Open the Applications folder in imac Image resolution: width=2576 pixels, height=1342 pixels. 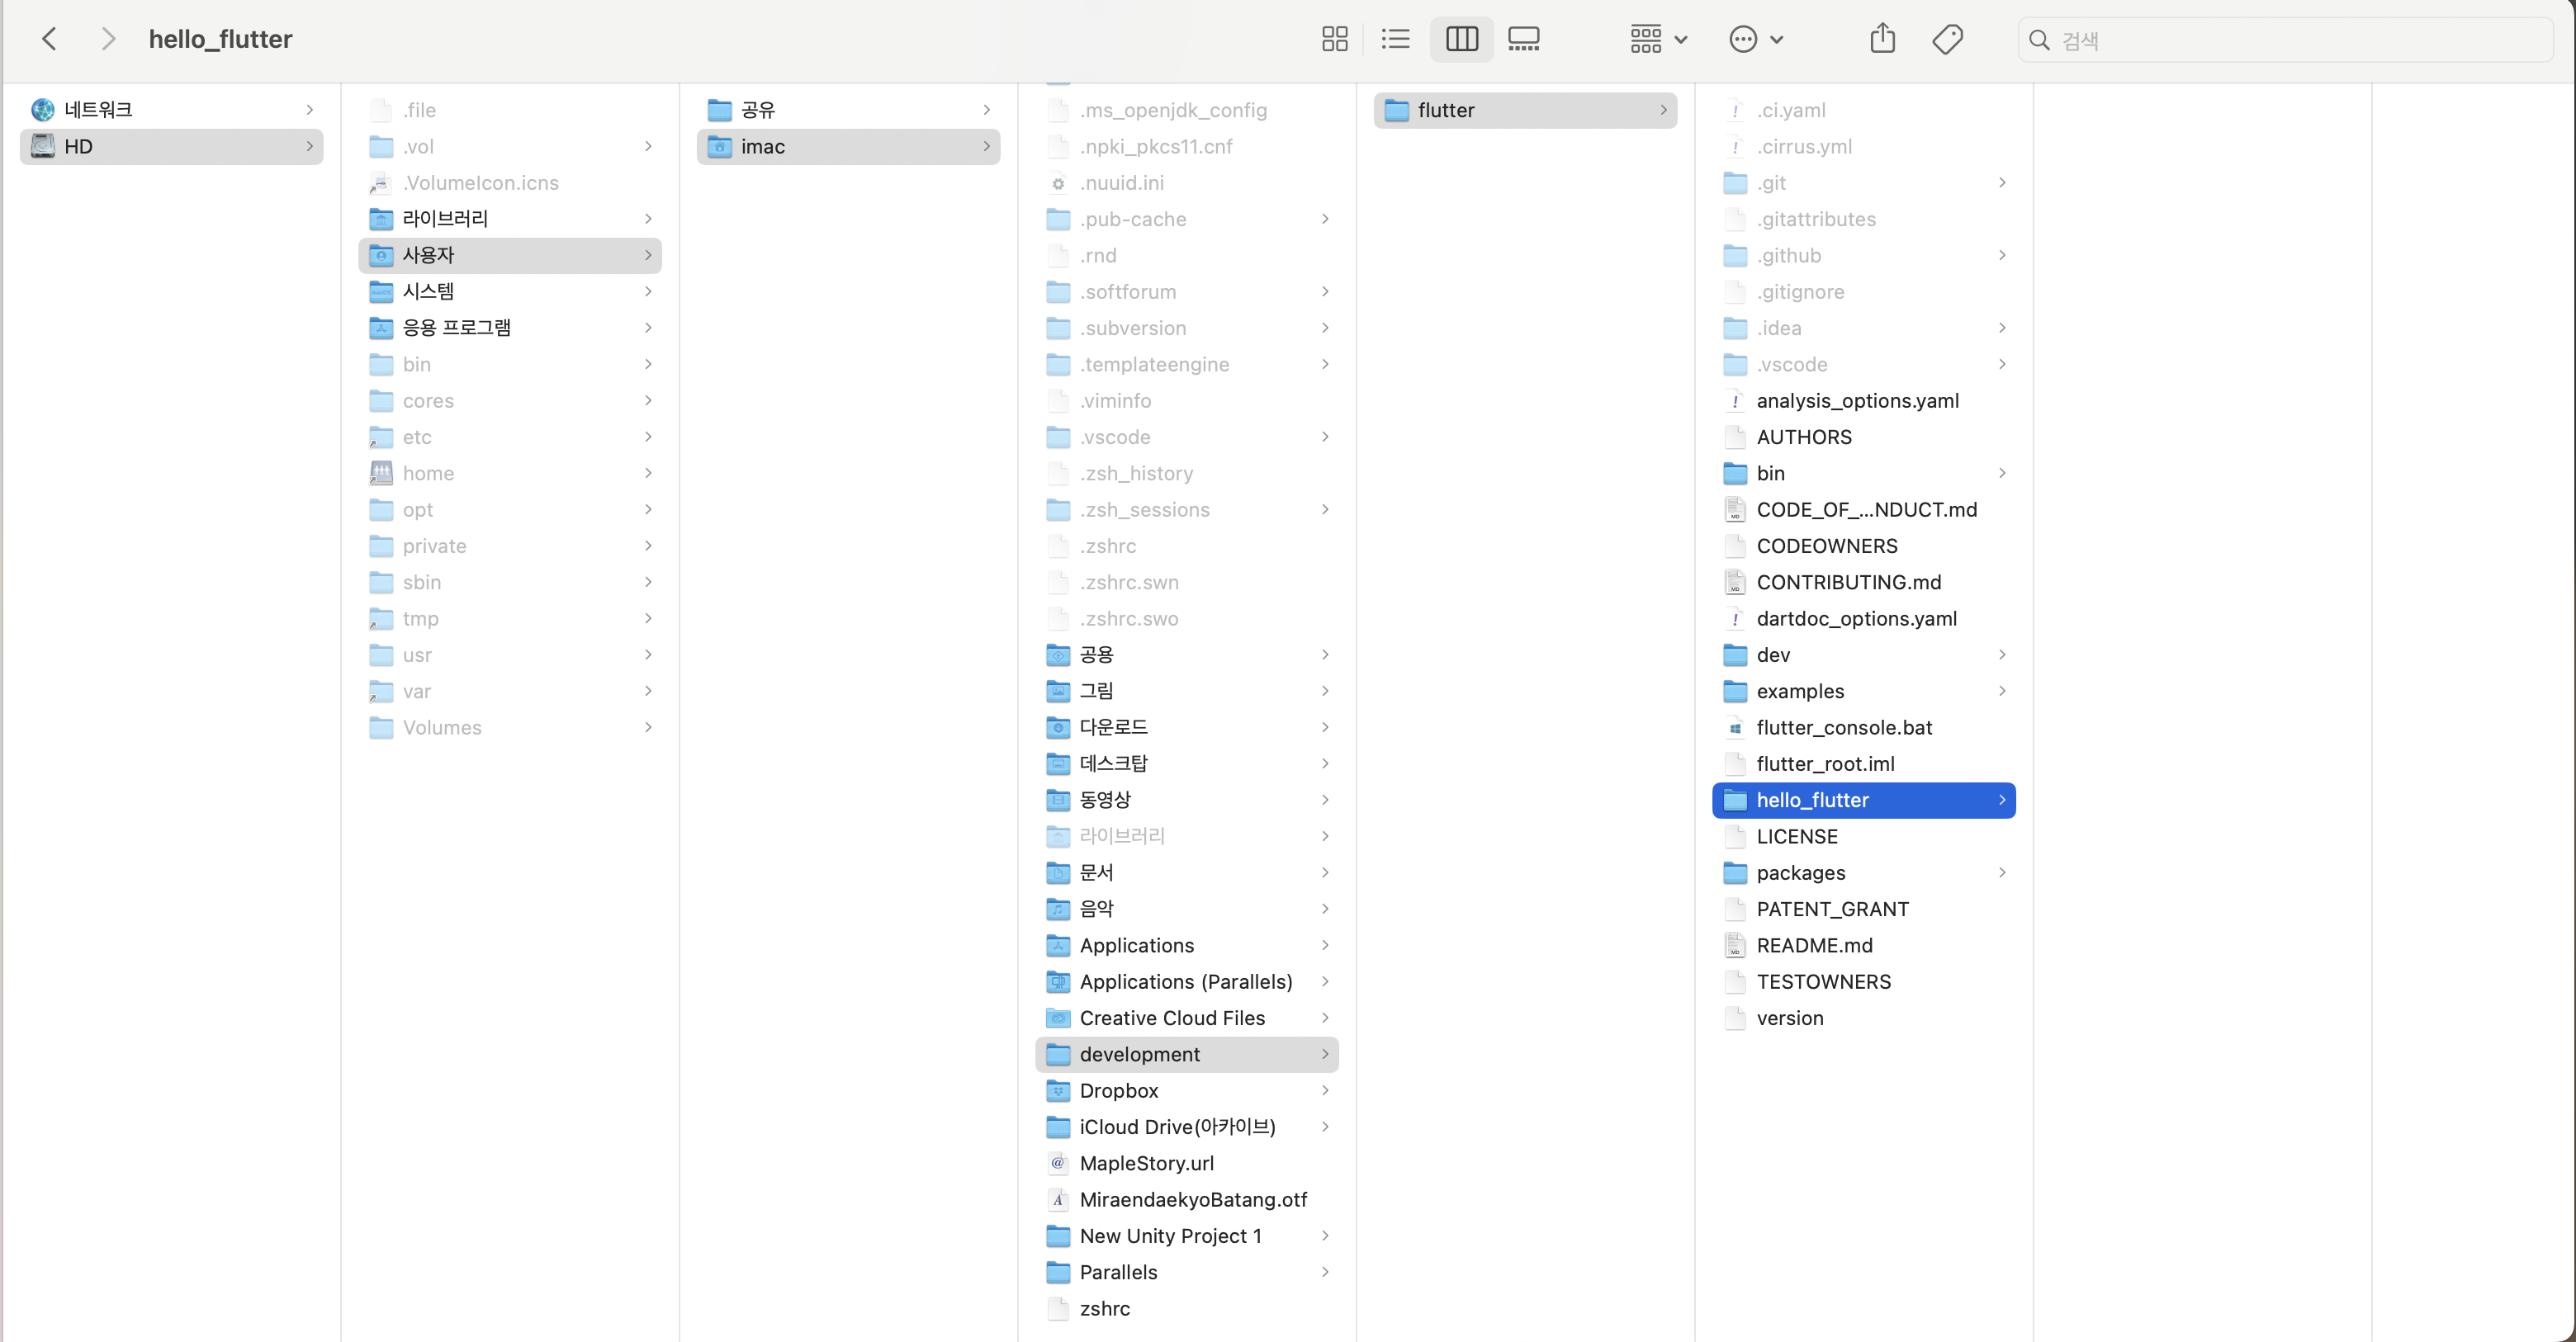pos(1187,945)
